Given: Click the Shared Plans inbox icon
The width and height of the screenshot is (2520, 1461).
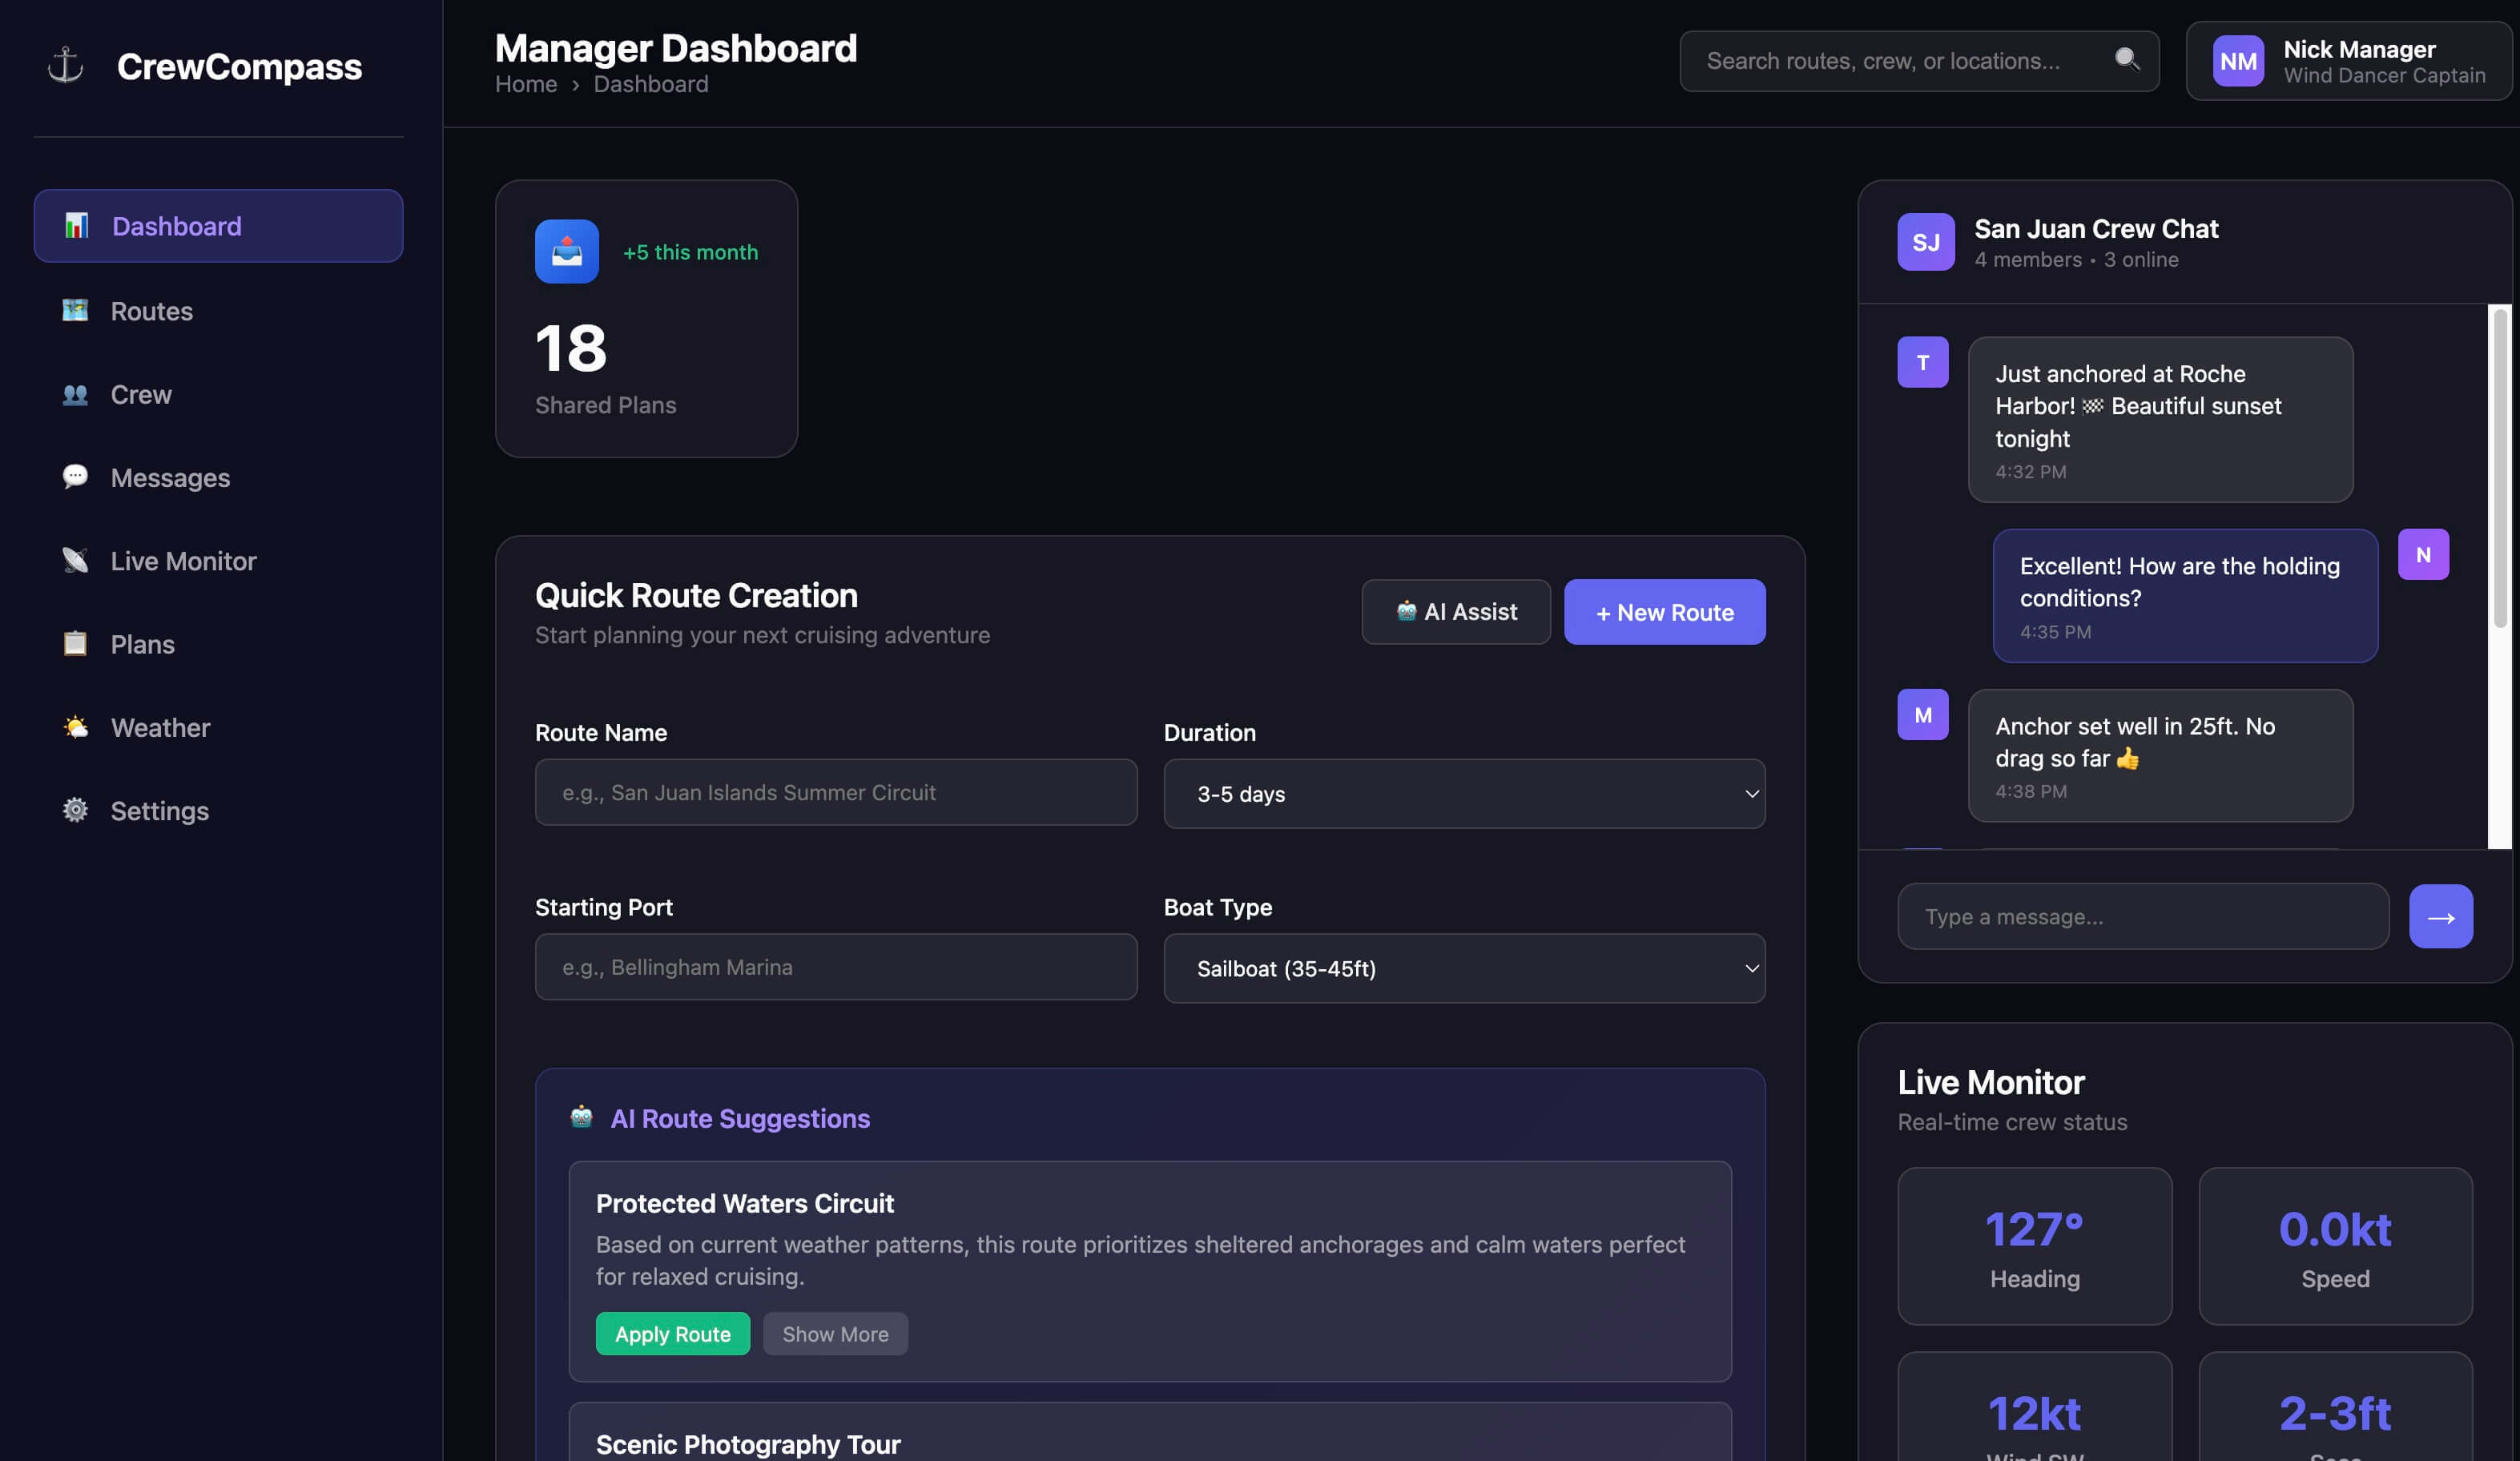Looking at the screenshot, I should click(x=566, y=251).
